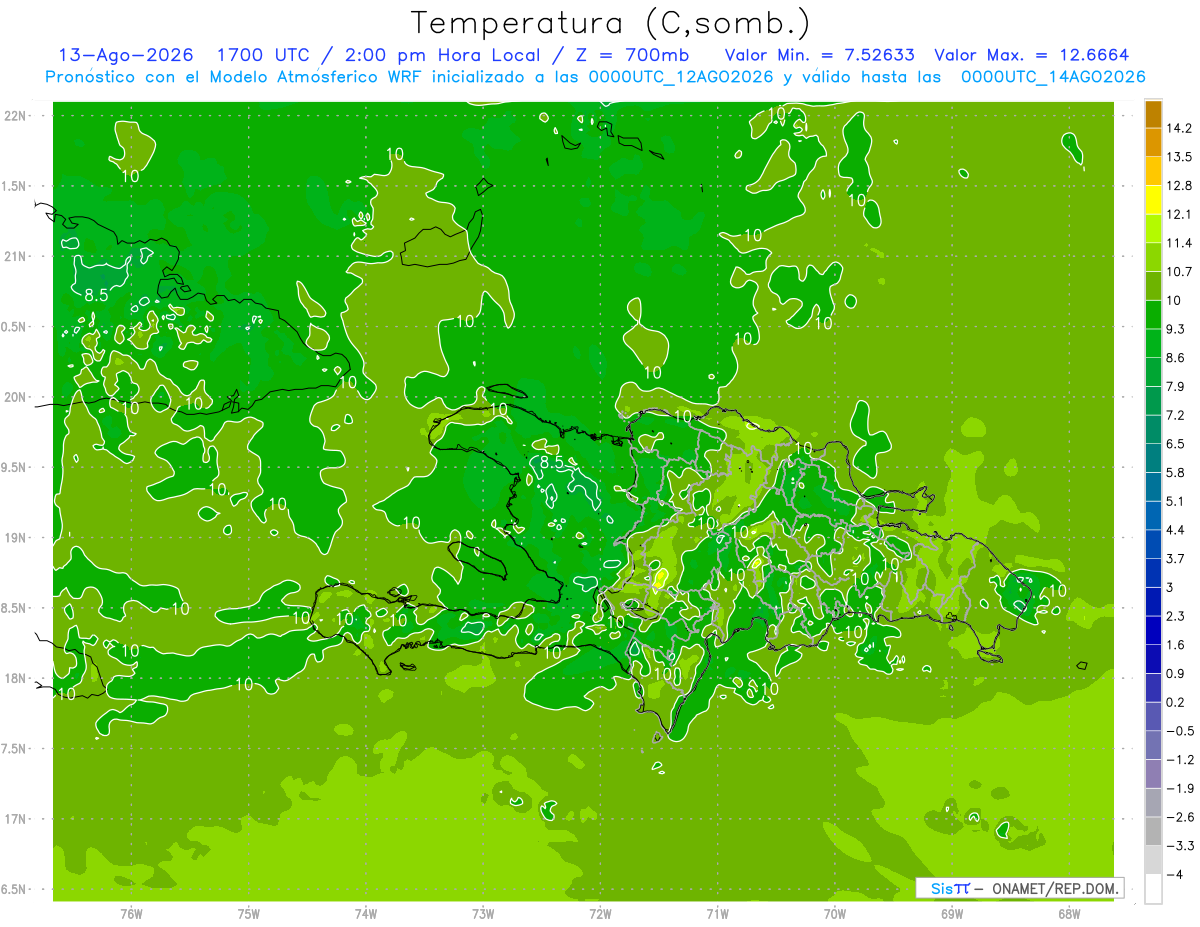The height and width of the screenshot is (927, 1200).
Task: Pick the purple swatch between -1.9 and -1.2
Action: 1153,775
